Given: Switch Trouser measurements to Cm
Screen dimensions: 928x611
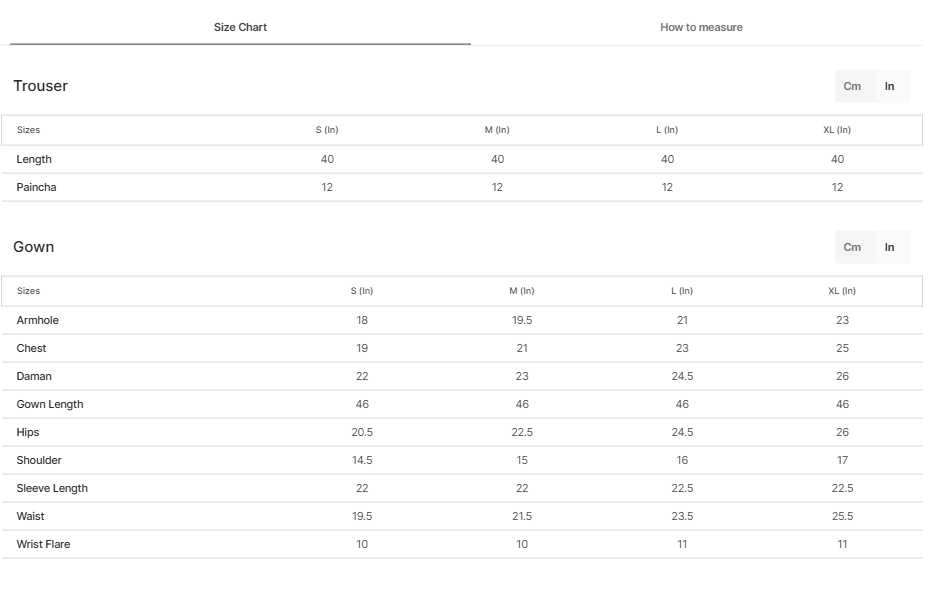Looking at the screenshot, I should (x=852, y=86).
